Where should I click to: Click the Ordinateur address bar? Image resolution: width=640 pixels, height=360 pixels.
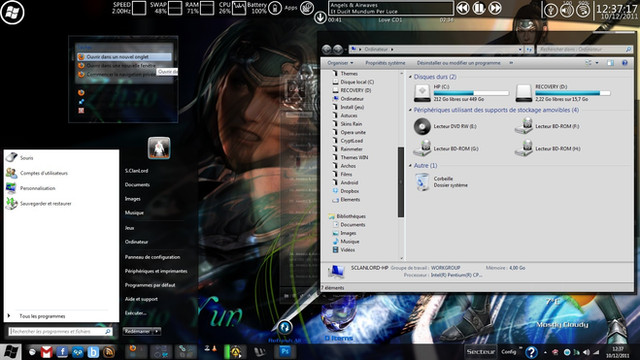[436, 49]
